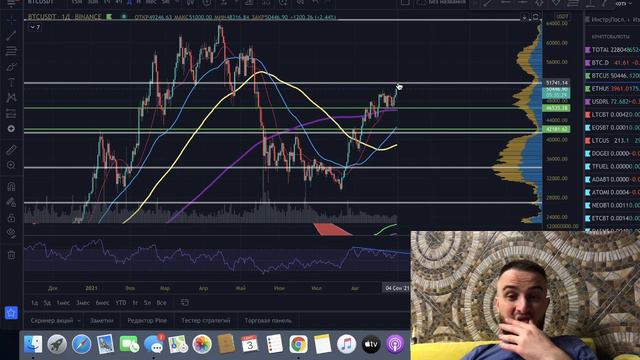Open Messages from the Dock
The height and width of the screenshot is (360, 640).
coord(154,344)
